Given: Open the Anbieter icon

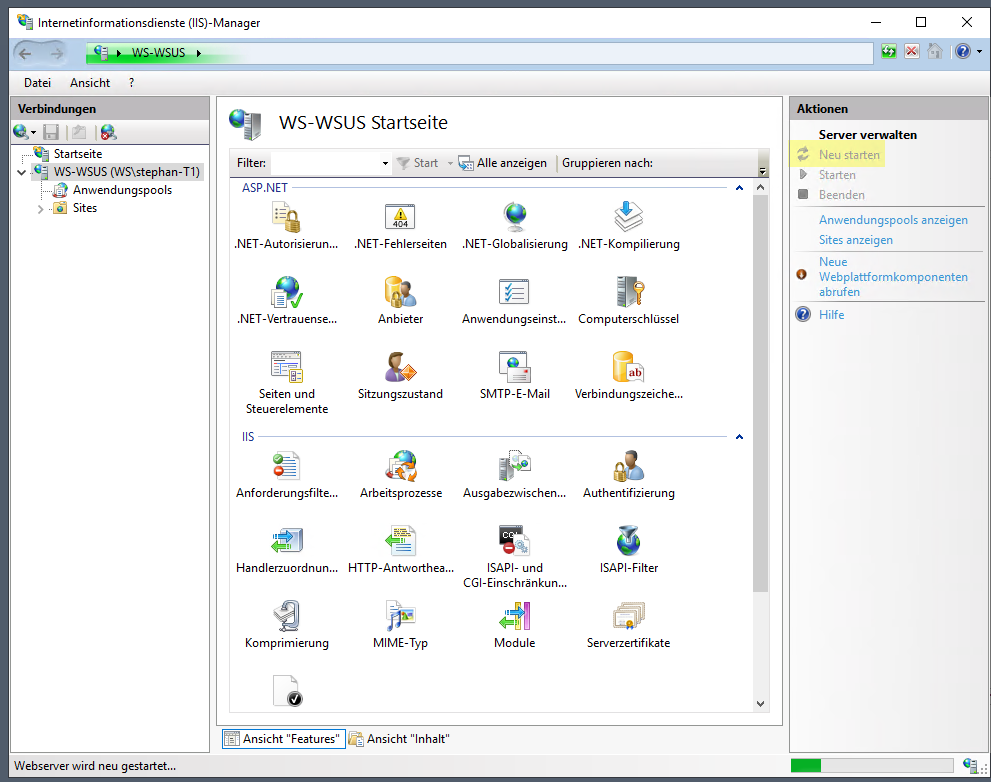Looking at the screenshot, I should tap(400, 292).
